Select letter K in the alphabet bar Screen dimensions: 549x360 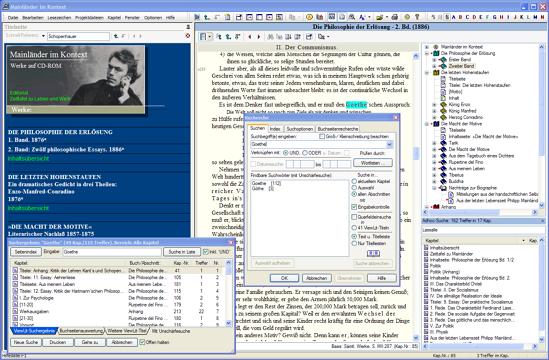(x=521, y=17)
